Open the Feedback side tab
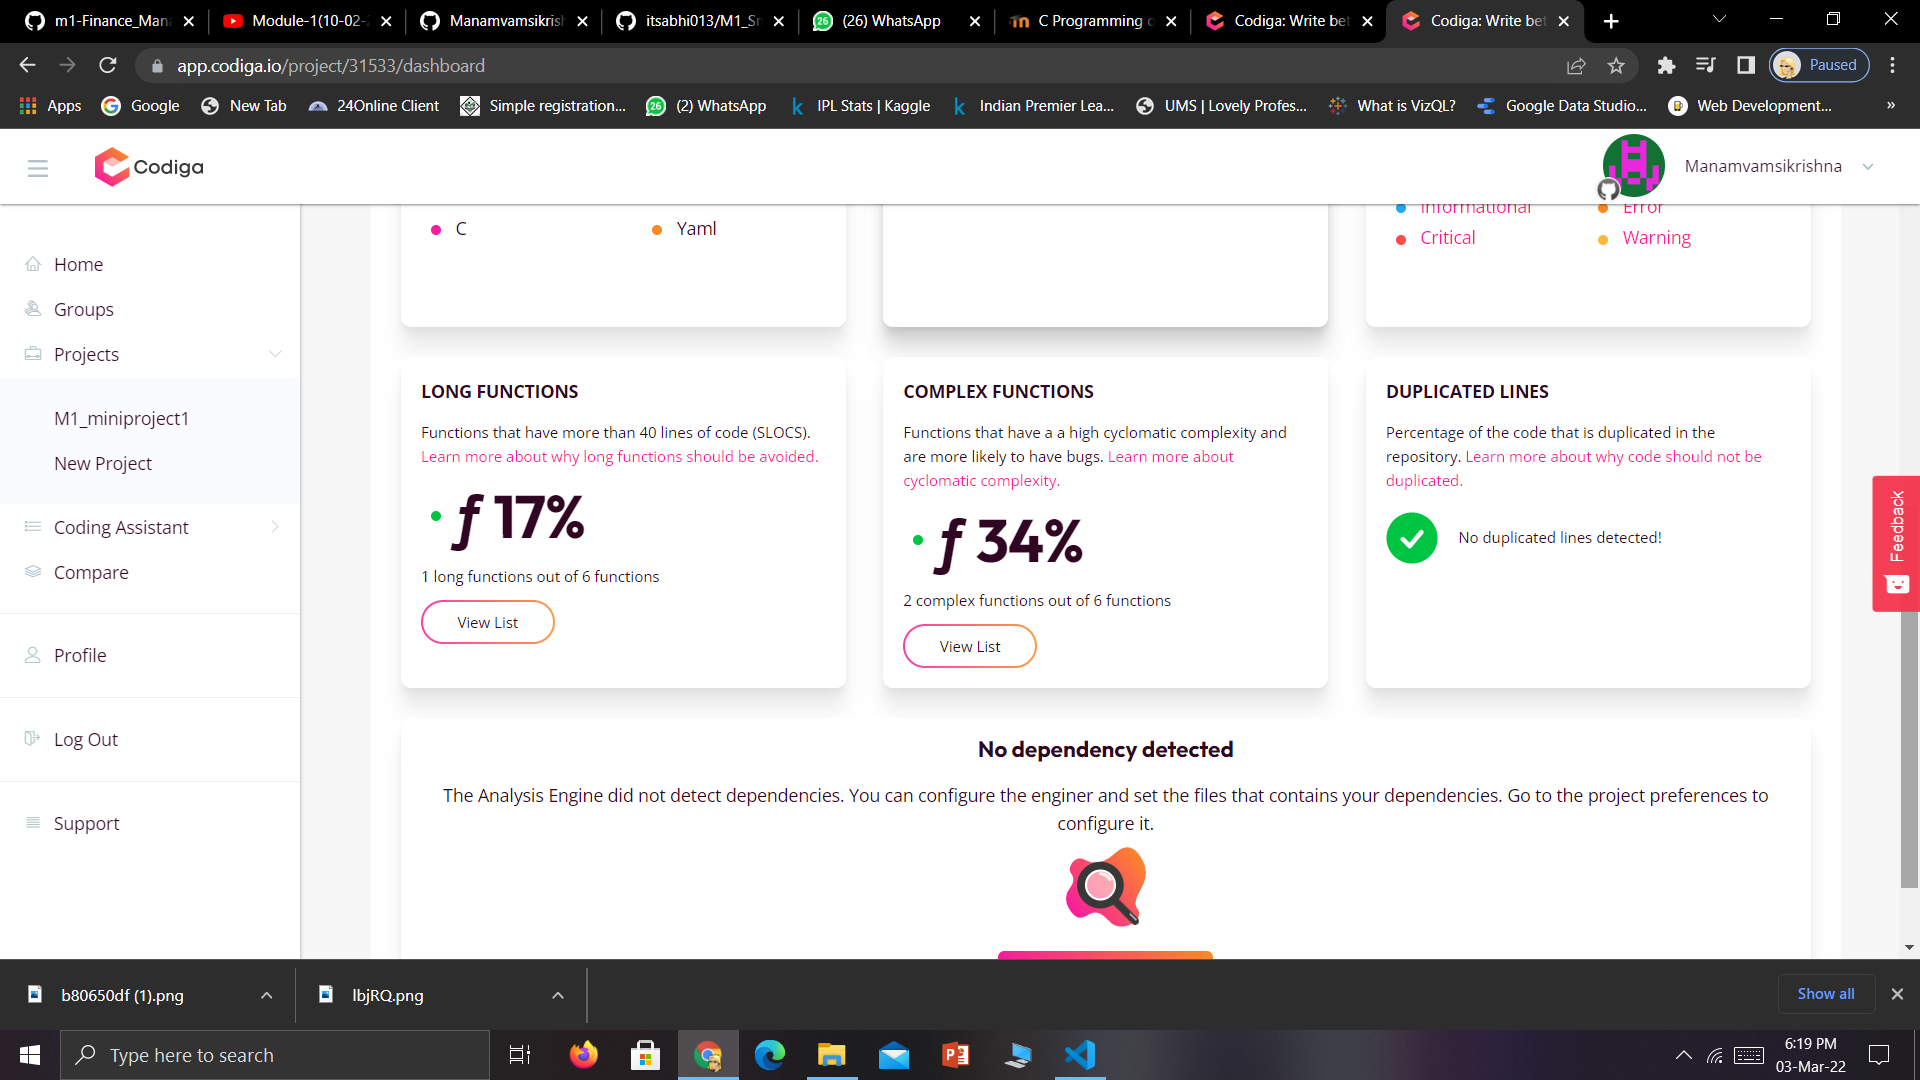The height and width of the screenshot is (1080, 1920). (1896, 543)
